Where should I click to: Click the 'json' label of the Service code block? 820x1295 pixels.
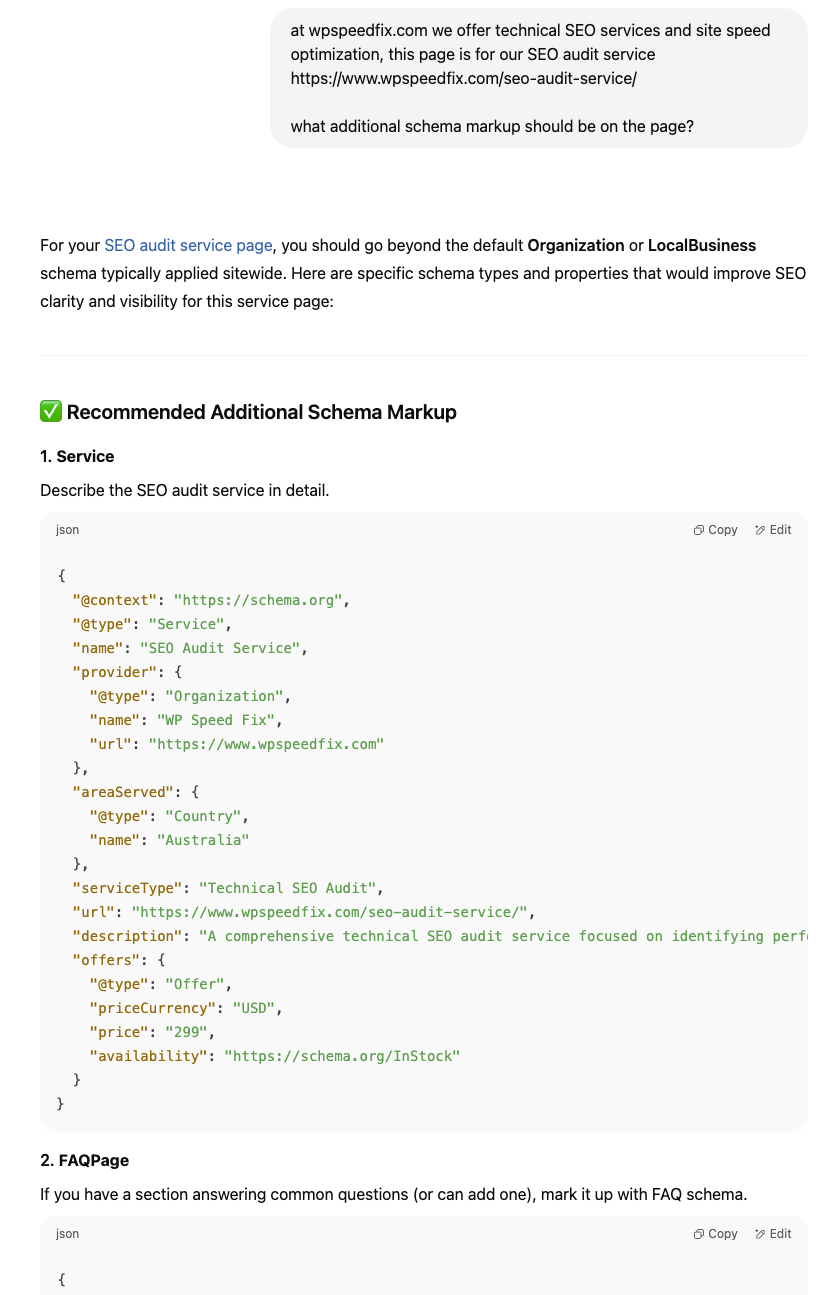pos(67,530)
